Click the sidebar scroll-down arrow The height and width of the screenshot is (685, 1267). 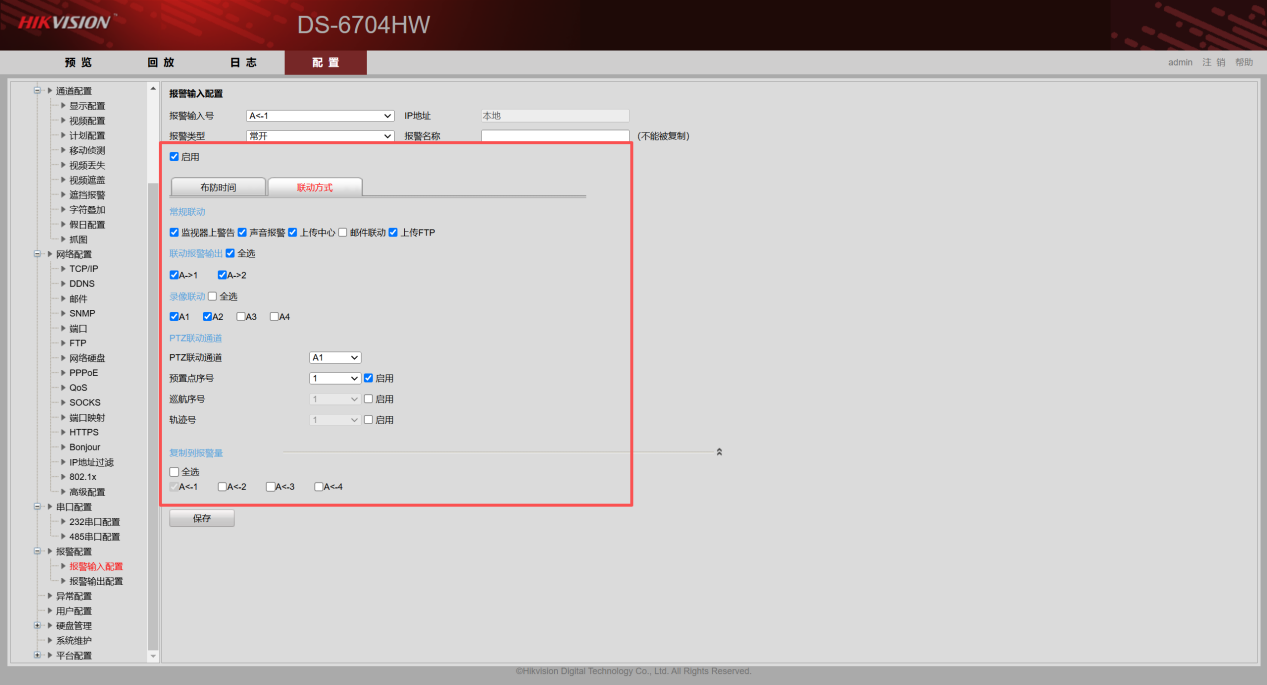coord(153,656)
